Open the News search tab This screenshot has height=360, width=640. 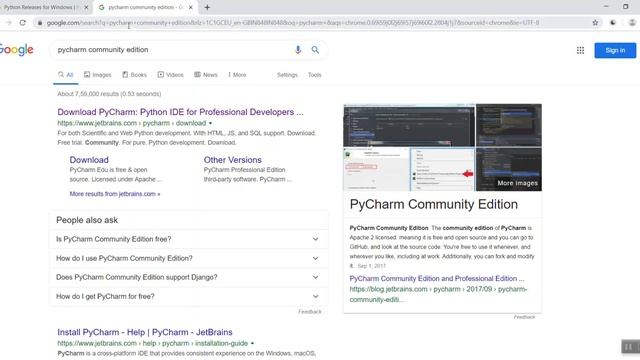pos(206,75)
